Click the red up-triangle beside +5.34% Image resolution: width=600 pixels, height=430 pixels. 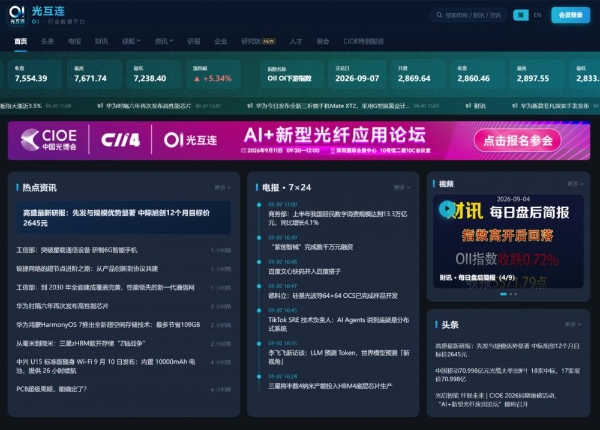(197, 79)
